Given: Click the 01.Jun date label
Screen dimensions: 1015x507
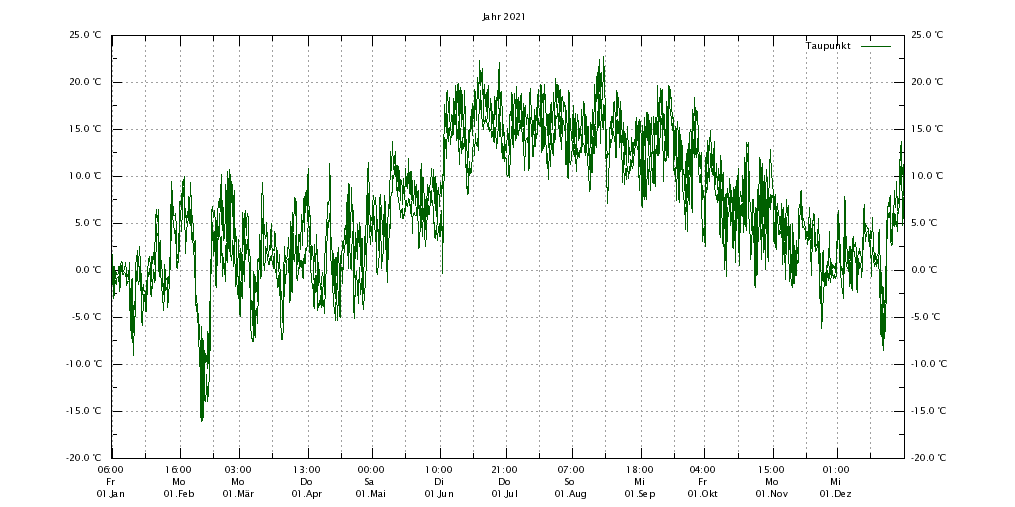Looking at the screenshot, I should point(439,494).
